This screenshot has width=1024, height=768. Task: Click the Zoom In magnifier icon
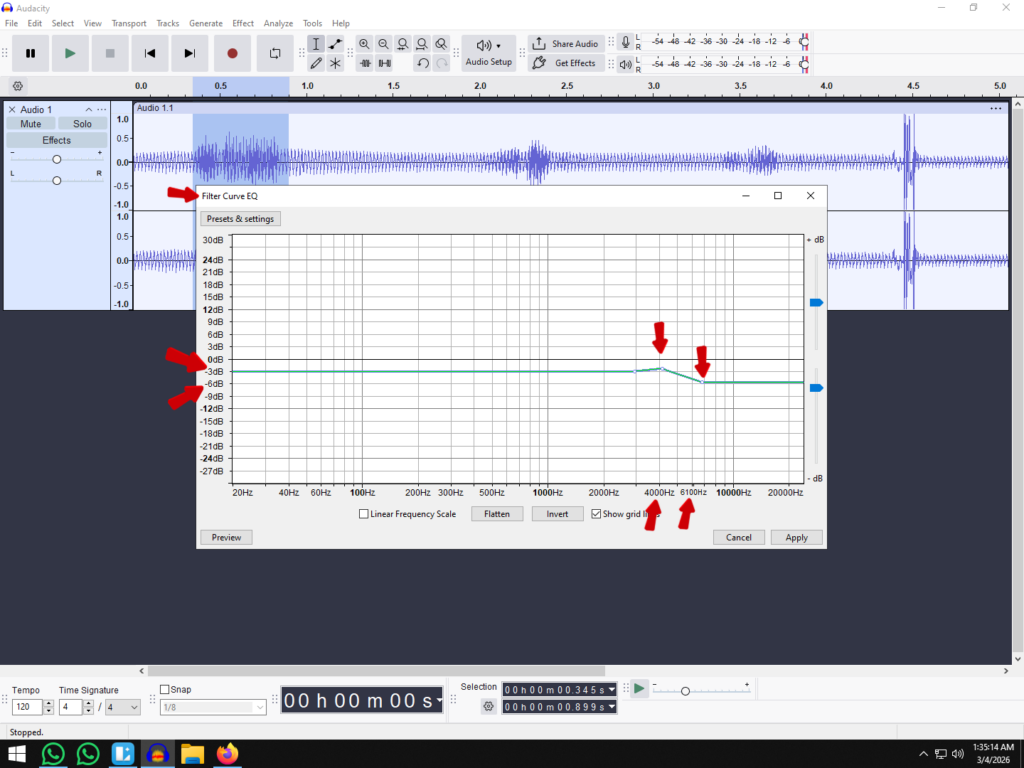[x=364, y=44]
